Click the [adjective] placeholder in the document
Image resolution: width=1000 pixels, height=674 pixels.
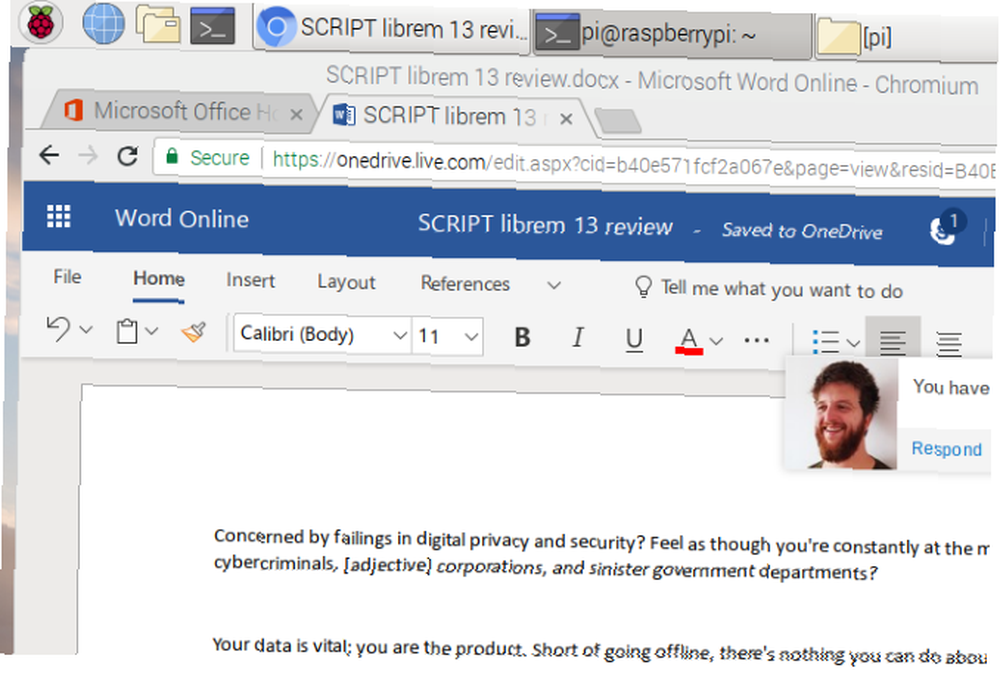point(387,565)
